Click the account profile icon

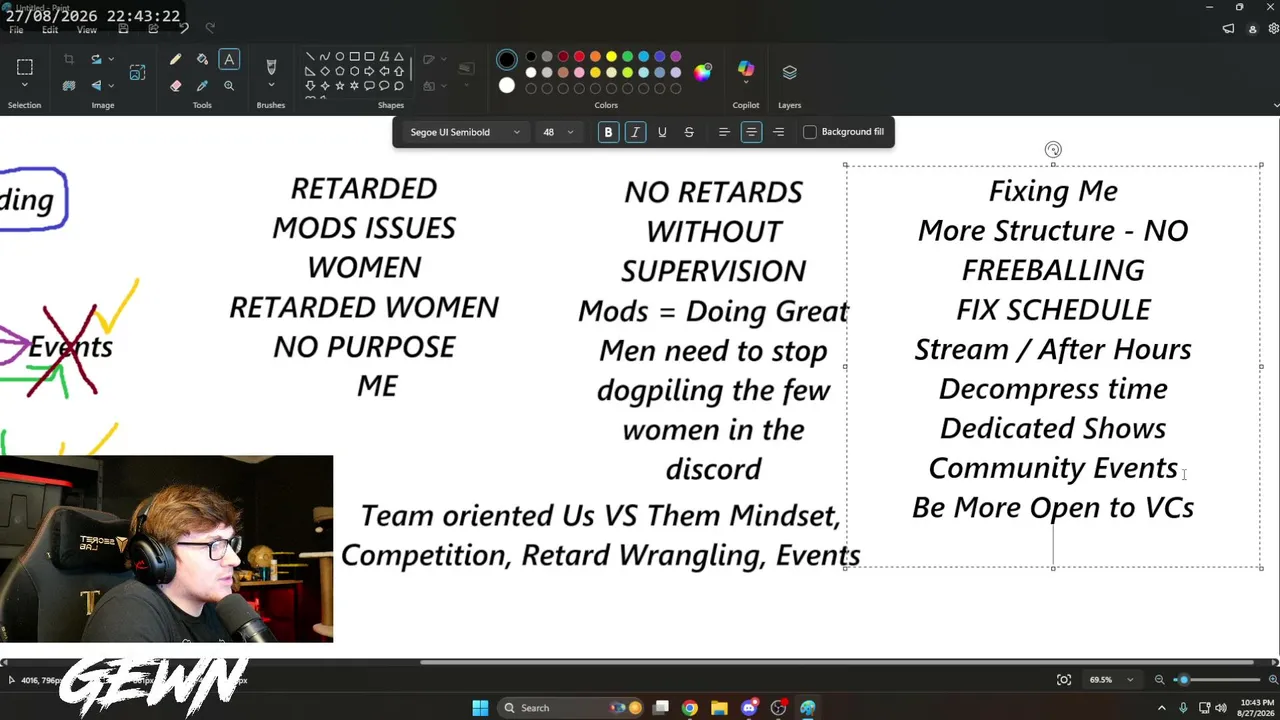click(1253, 29)
